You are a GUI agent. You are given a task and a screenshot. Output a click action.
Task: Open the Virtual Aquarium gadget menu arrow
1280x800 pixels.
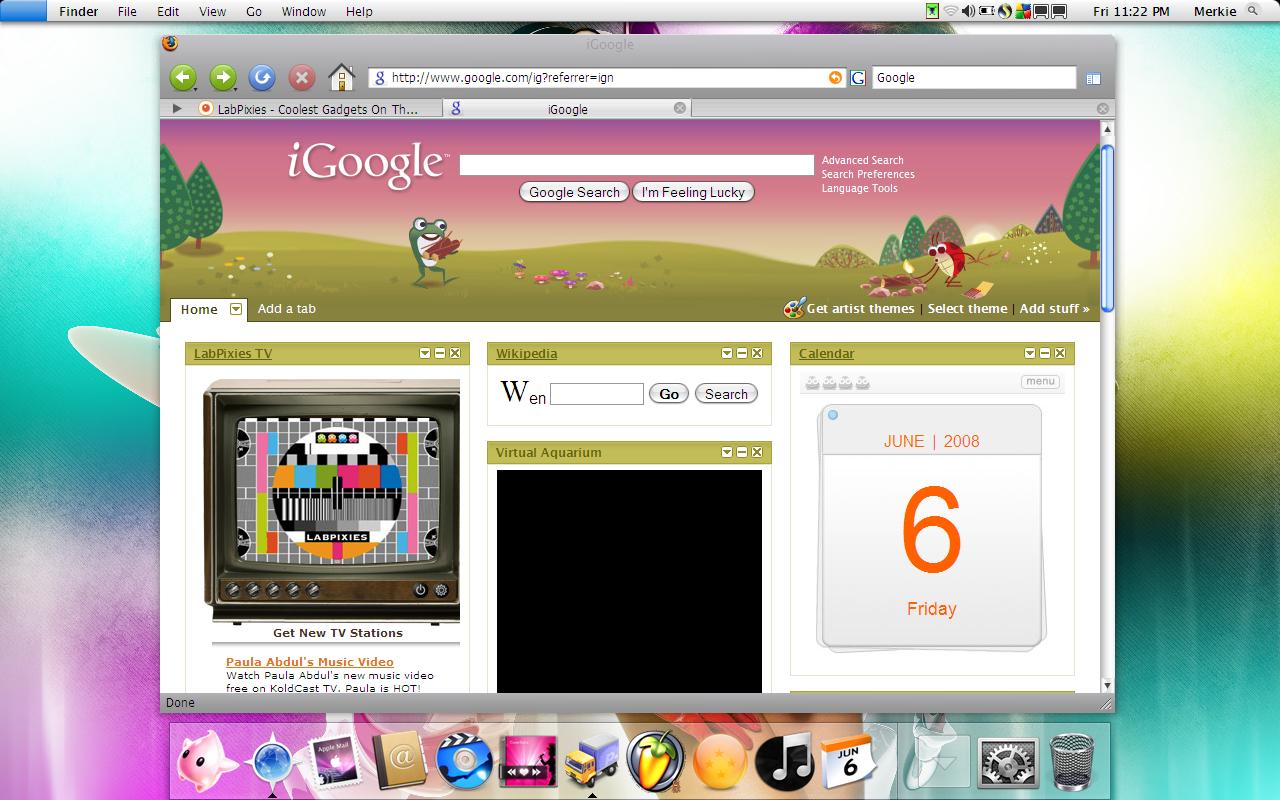click(x=727, y=452)
